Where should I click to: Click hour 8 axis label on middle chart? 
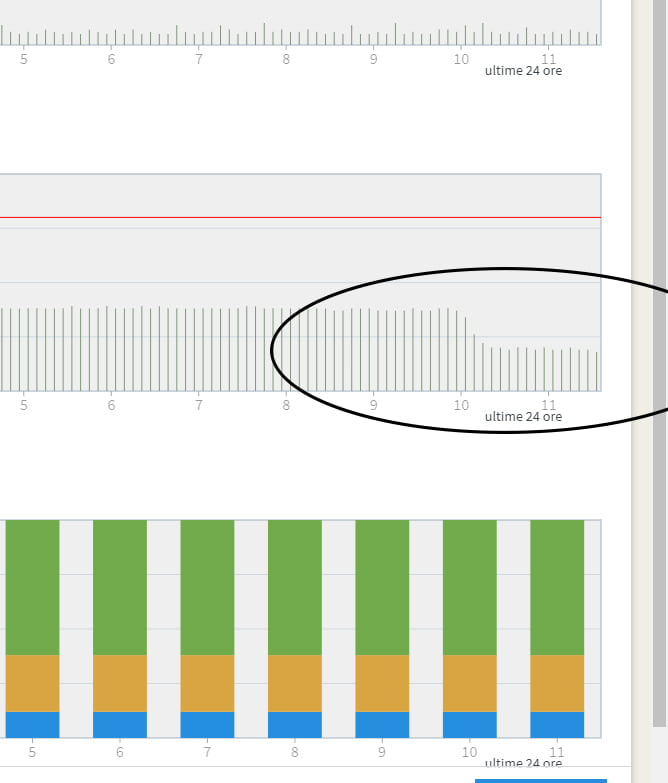[286, 405]
